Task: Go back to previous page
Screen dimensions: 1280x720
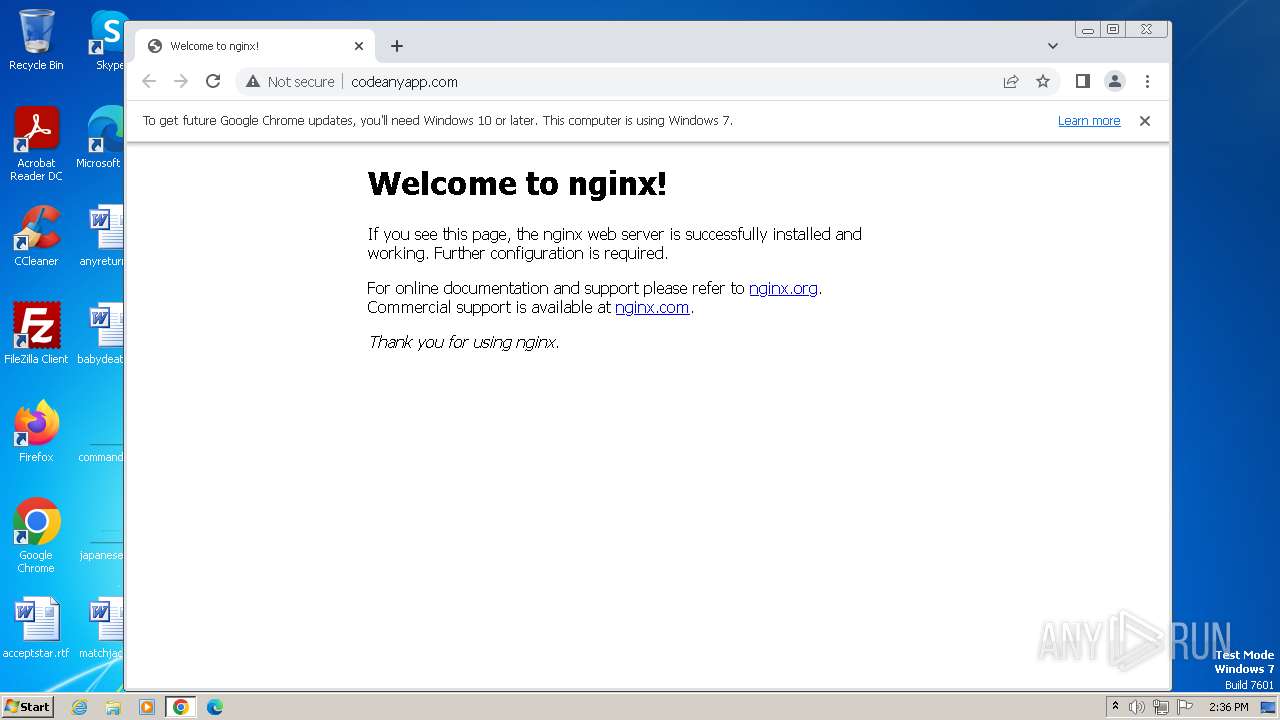Action: pyautogui.click(x=149, y=82)
